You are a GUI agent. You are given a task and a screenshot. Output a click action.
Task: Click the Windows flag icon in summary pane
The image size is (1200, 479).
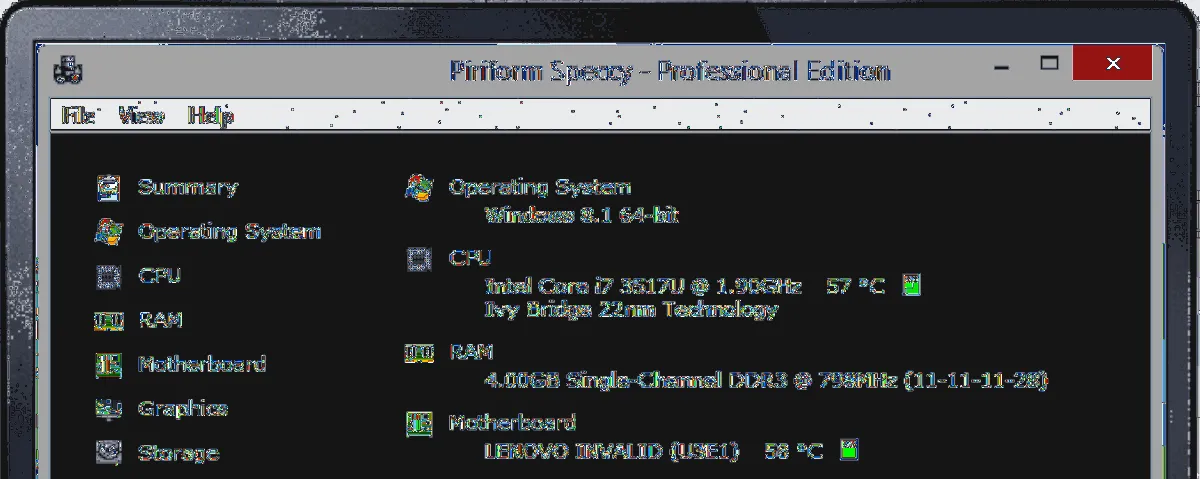[419, 187]
